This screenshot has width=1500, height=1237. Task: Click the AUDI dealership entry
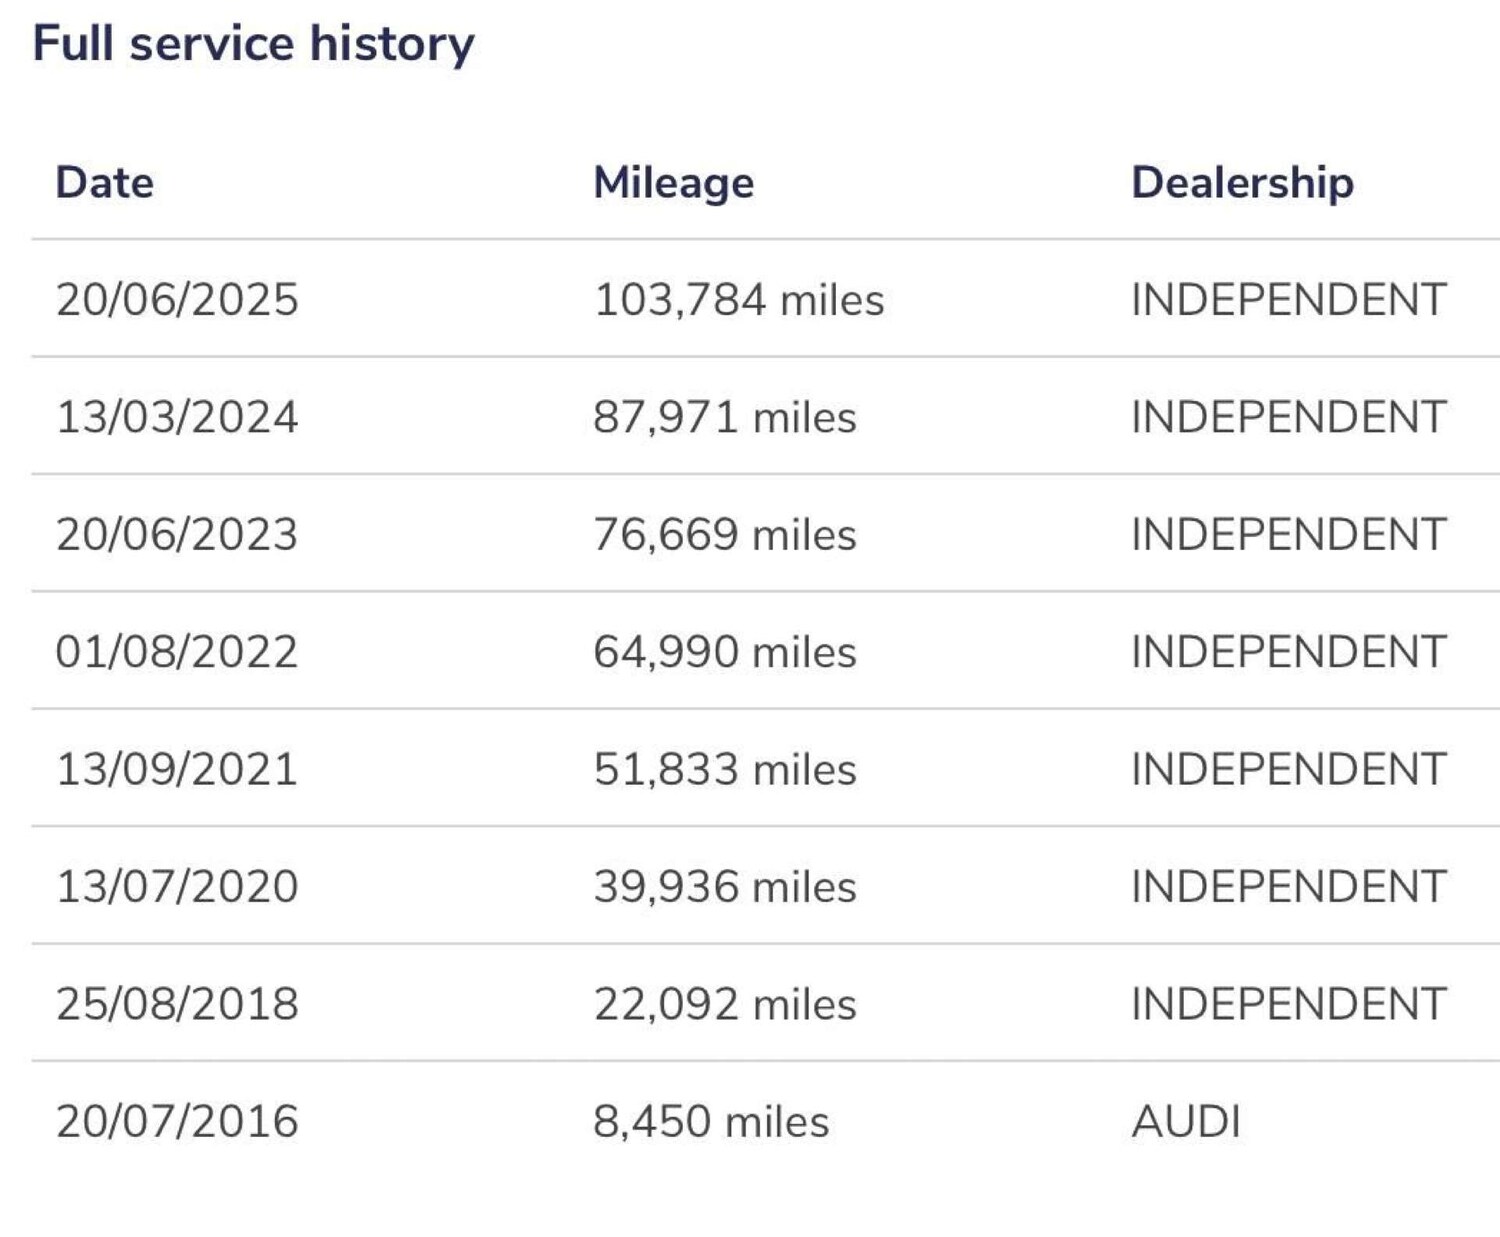(1186, 1121)
